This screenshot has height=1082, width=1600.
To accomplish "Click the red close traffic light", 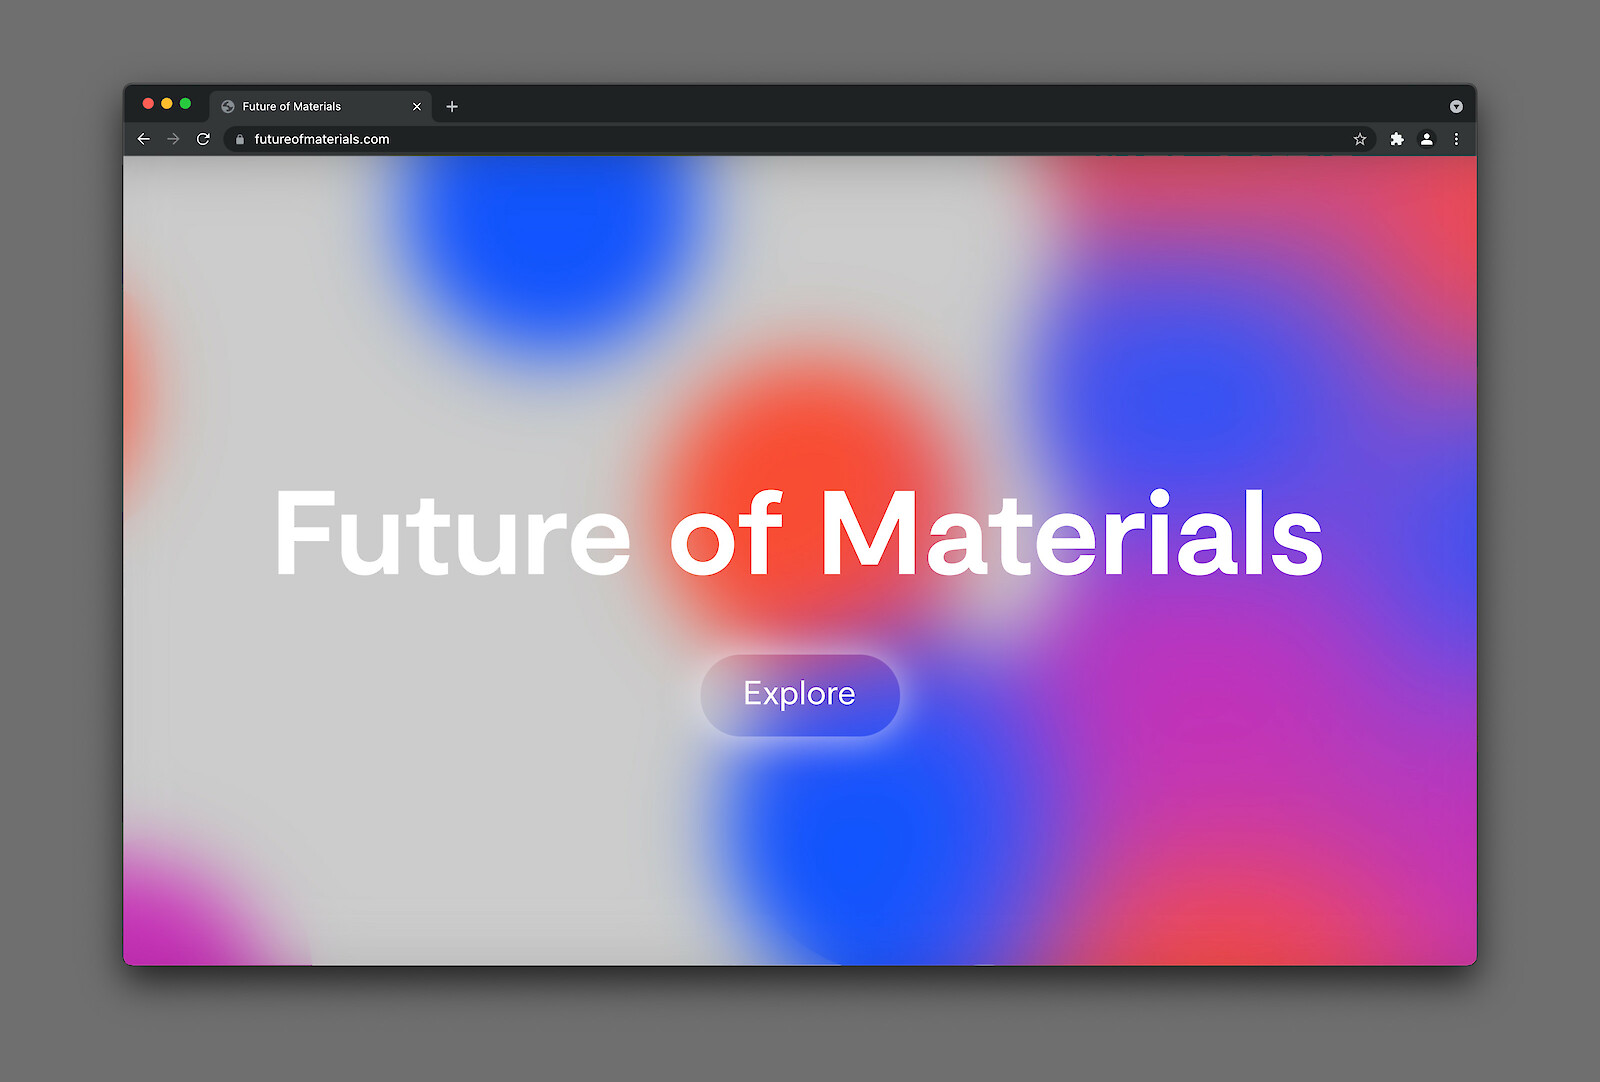I will [x=148, y=103].
